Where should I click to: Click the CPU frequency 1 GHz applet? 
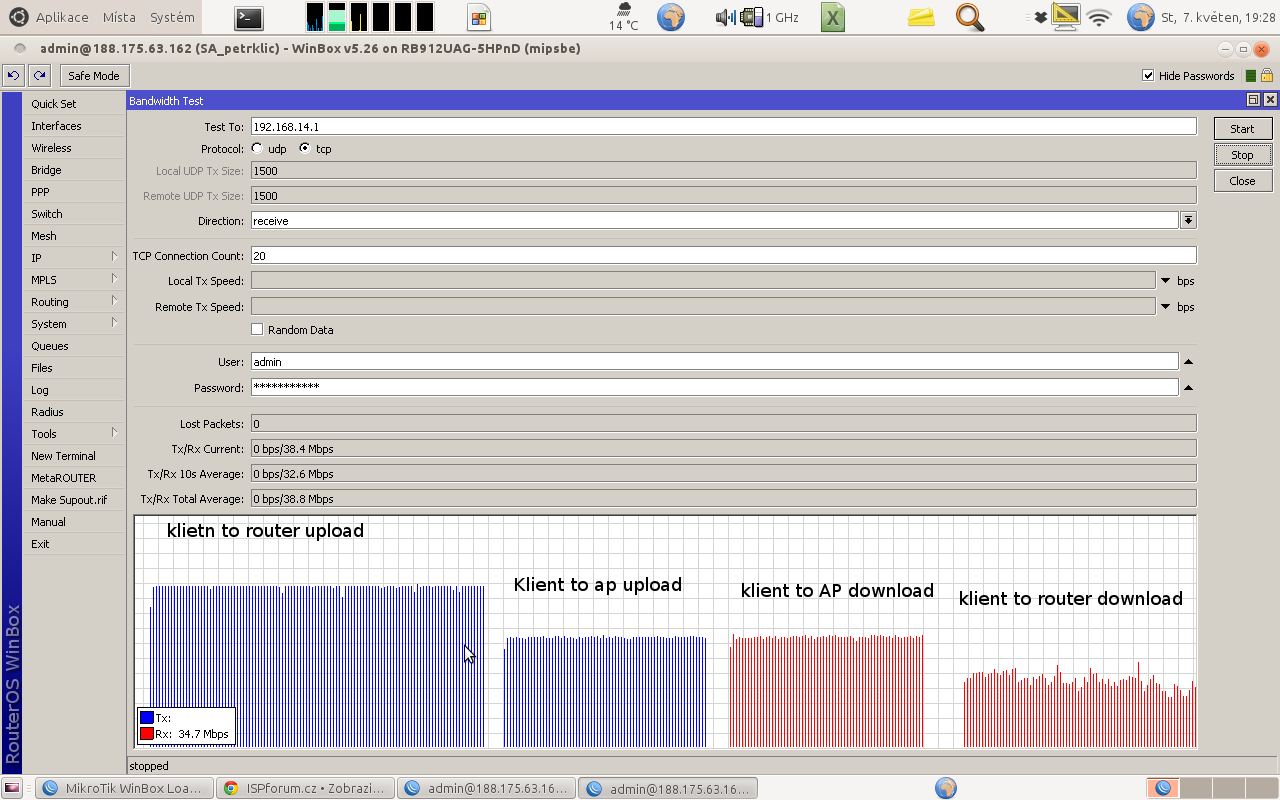pos(770,17)
